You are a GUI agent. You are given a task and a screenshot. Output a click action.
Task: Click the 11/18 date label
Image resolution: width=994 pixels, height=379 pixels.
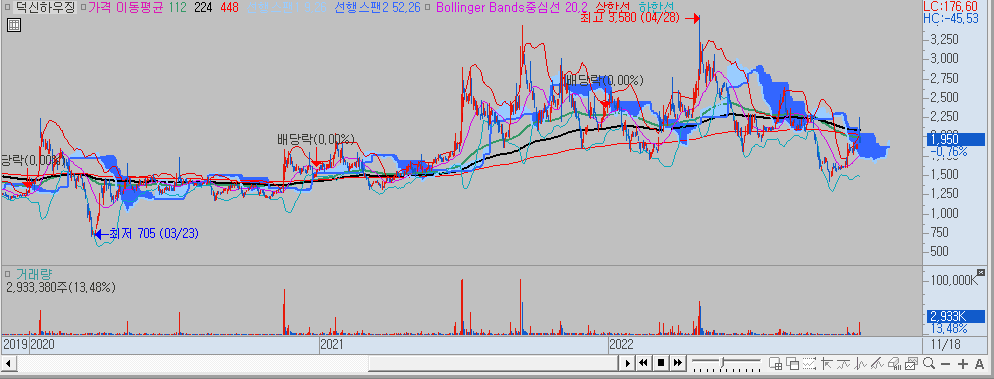(x=945, y=344)
